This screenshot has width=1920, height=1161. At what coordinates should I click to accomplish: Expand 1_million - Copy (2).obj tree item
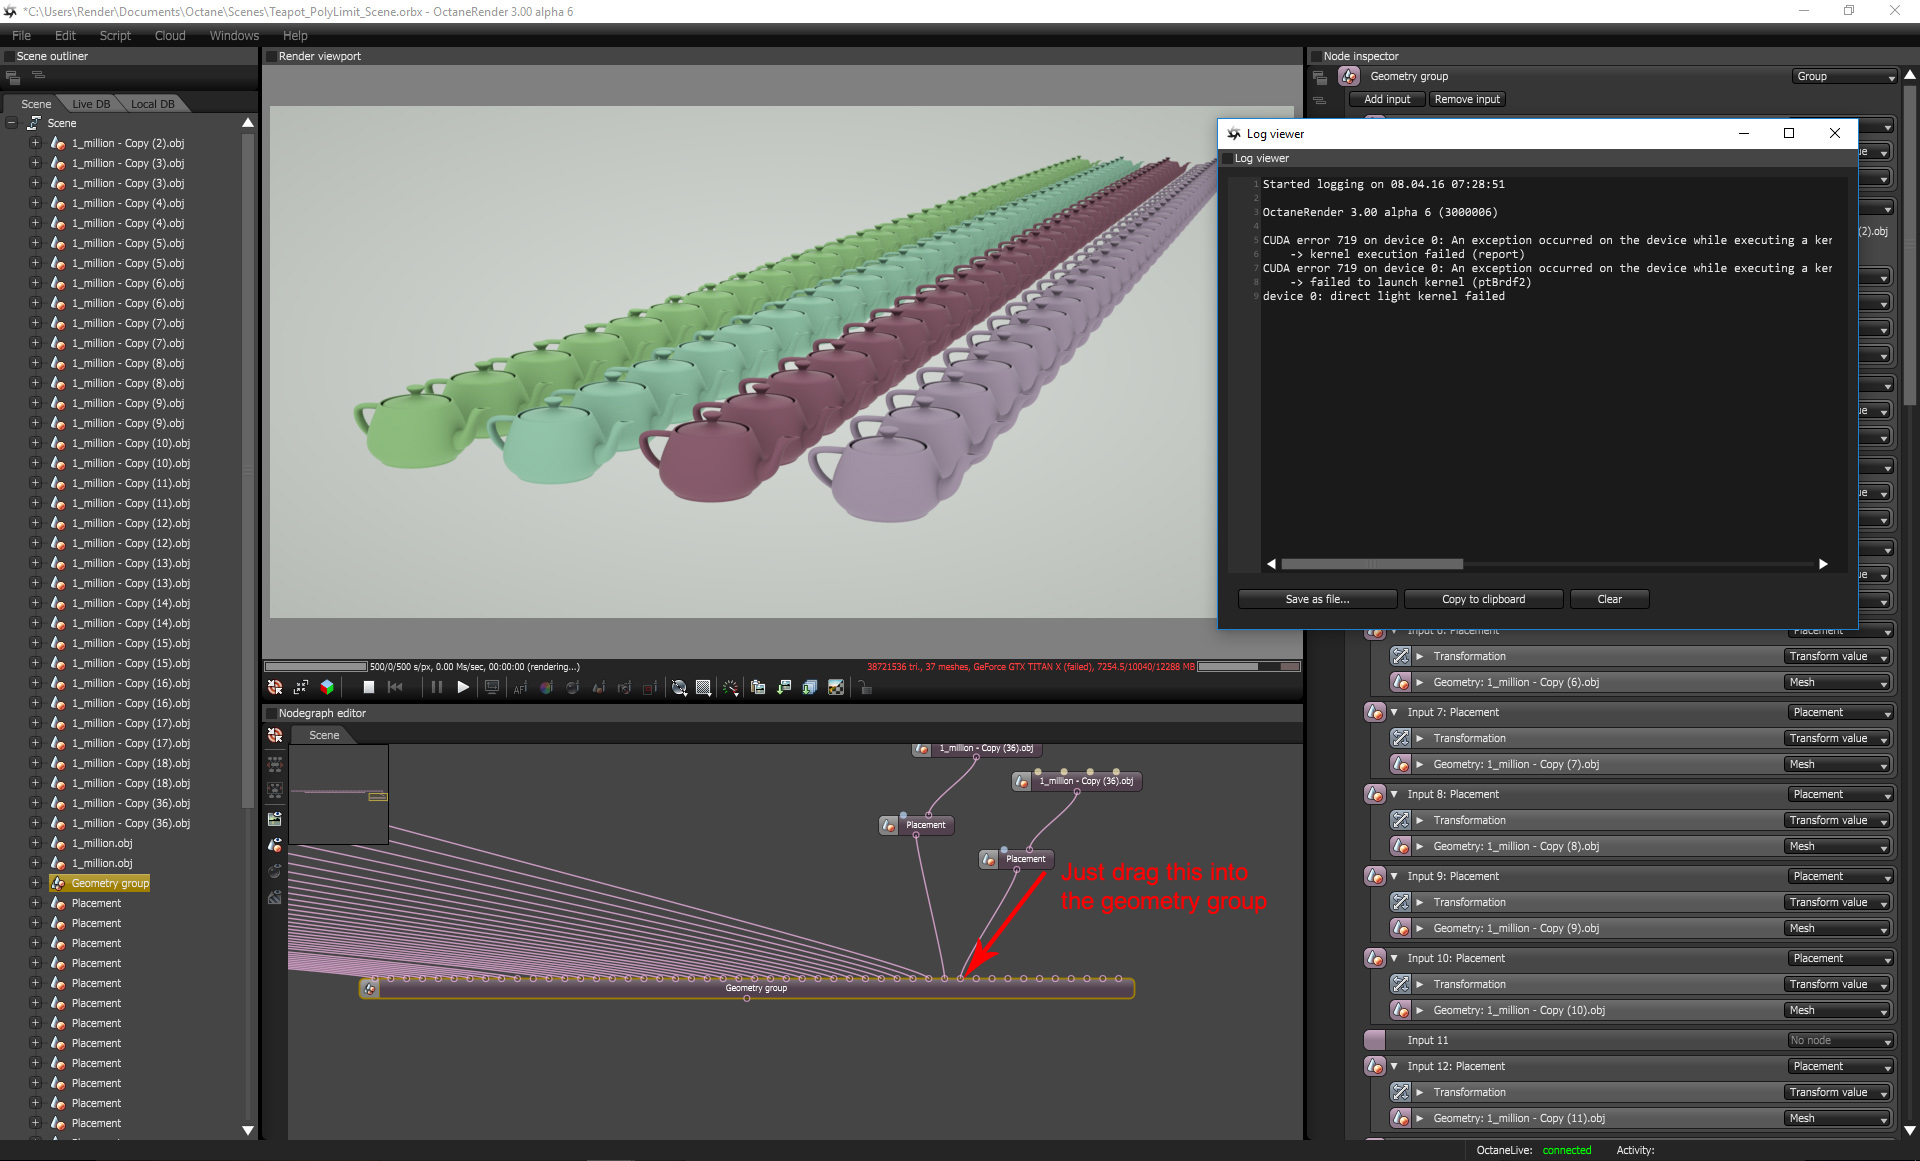pyautogui.click(x=35, y=143)
